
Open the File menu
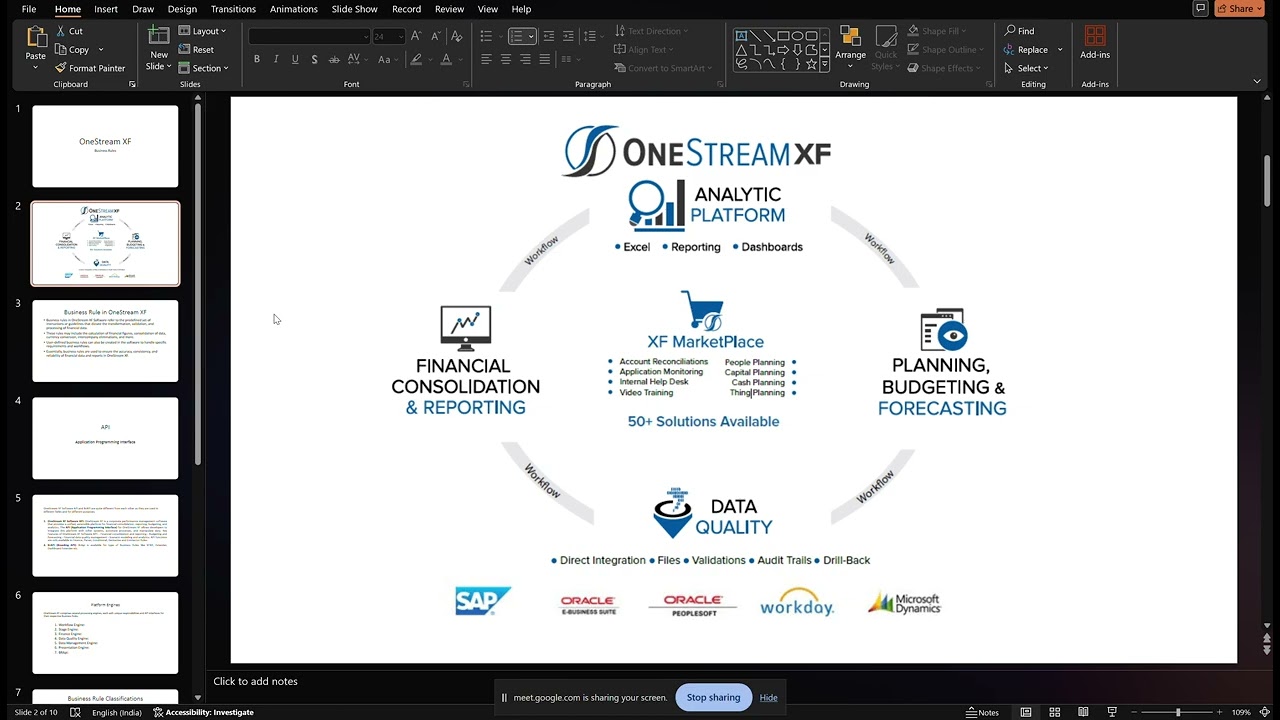coord(29,9)
